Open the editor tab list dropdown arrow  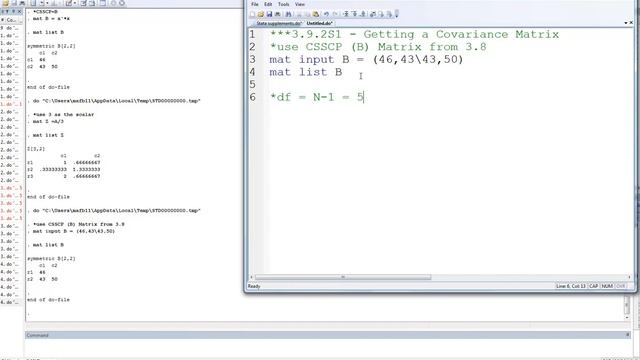coord(626,23)
